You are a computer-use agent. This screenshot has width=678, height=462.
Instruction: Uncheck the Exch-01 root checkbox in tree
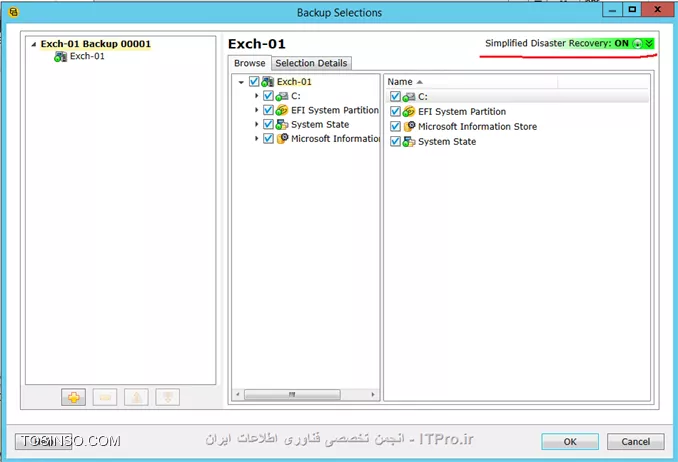[x=254, y=81]
